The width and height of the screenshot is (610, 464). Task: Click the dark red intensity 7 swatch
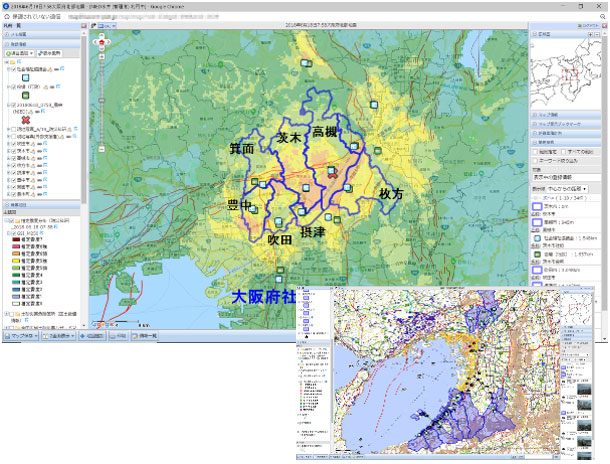point(16,240)
